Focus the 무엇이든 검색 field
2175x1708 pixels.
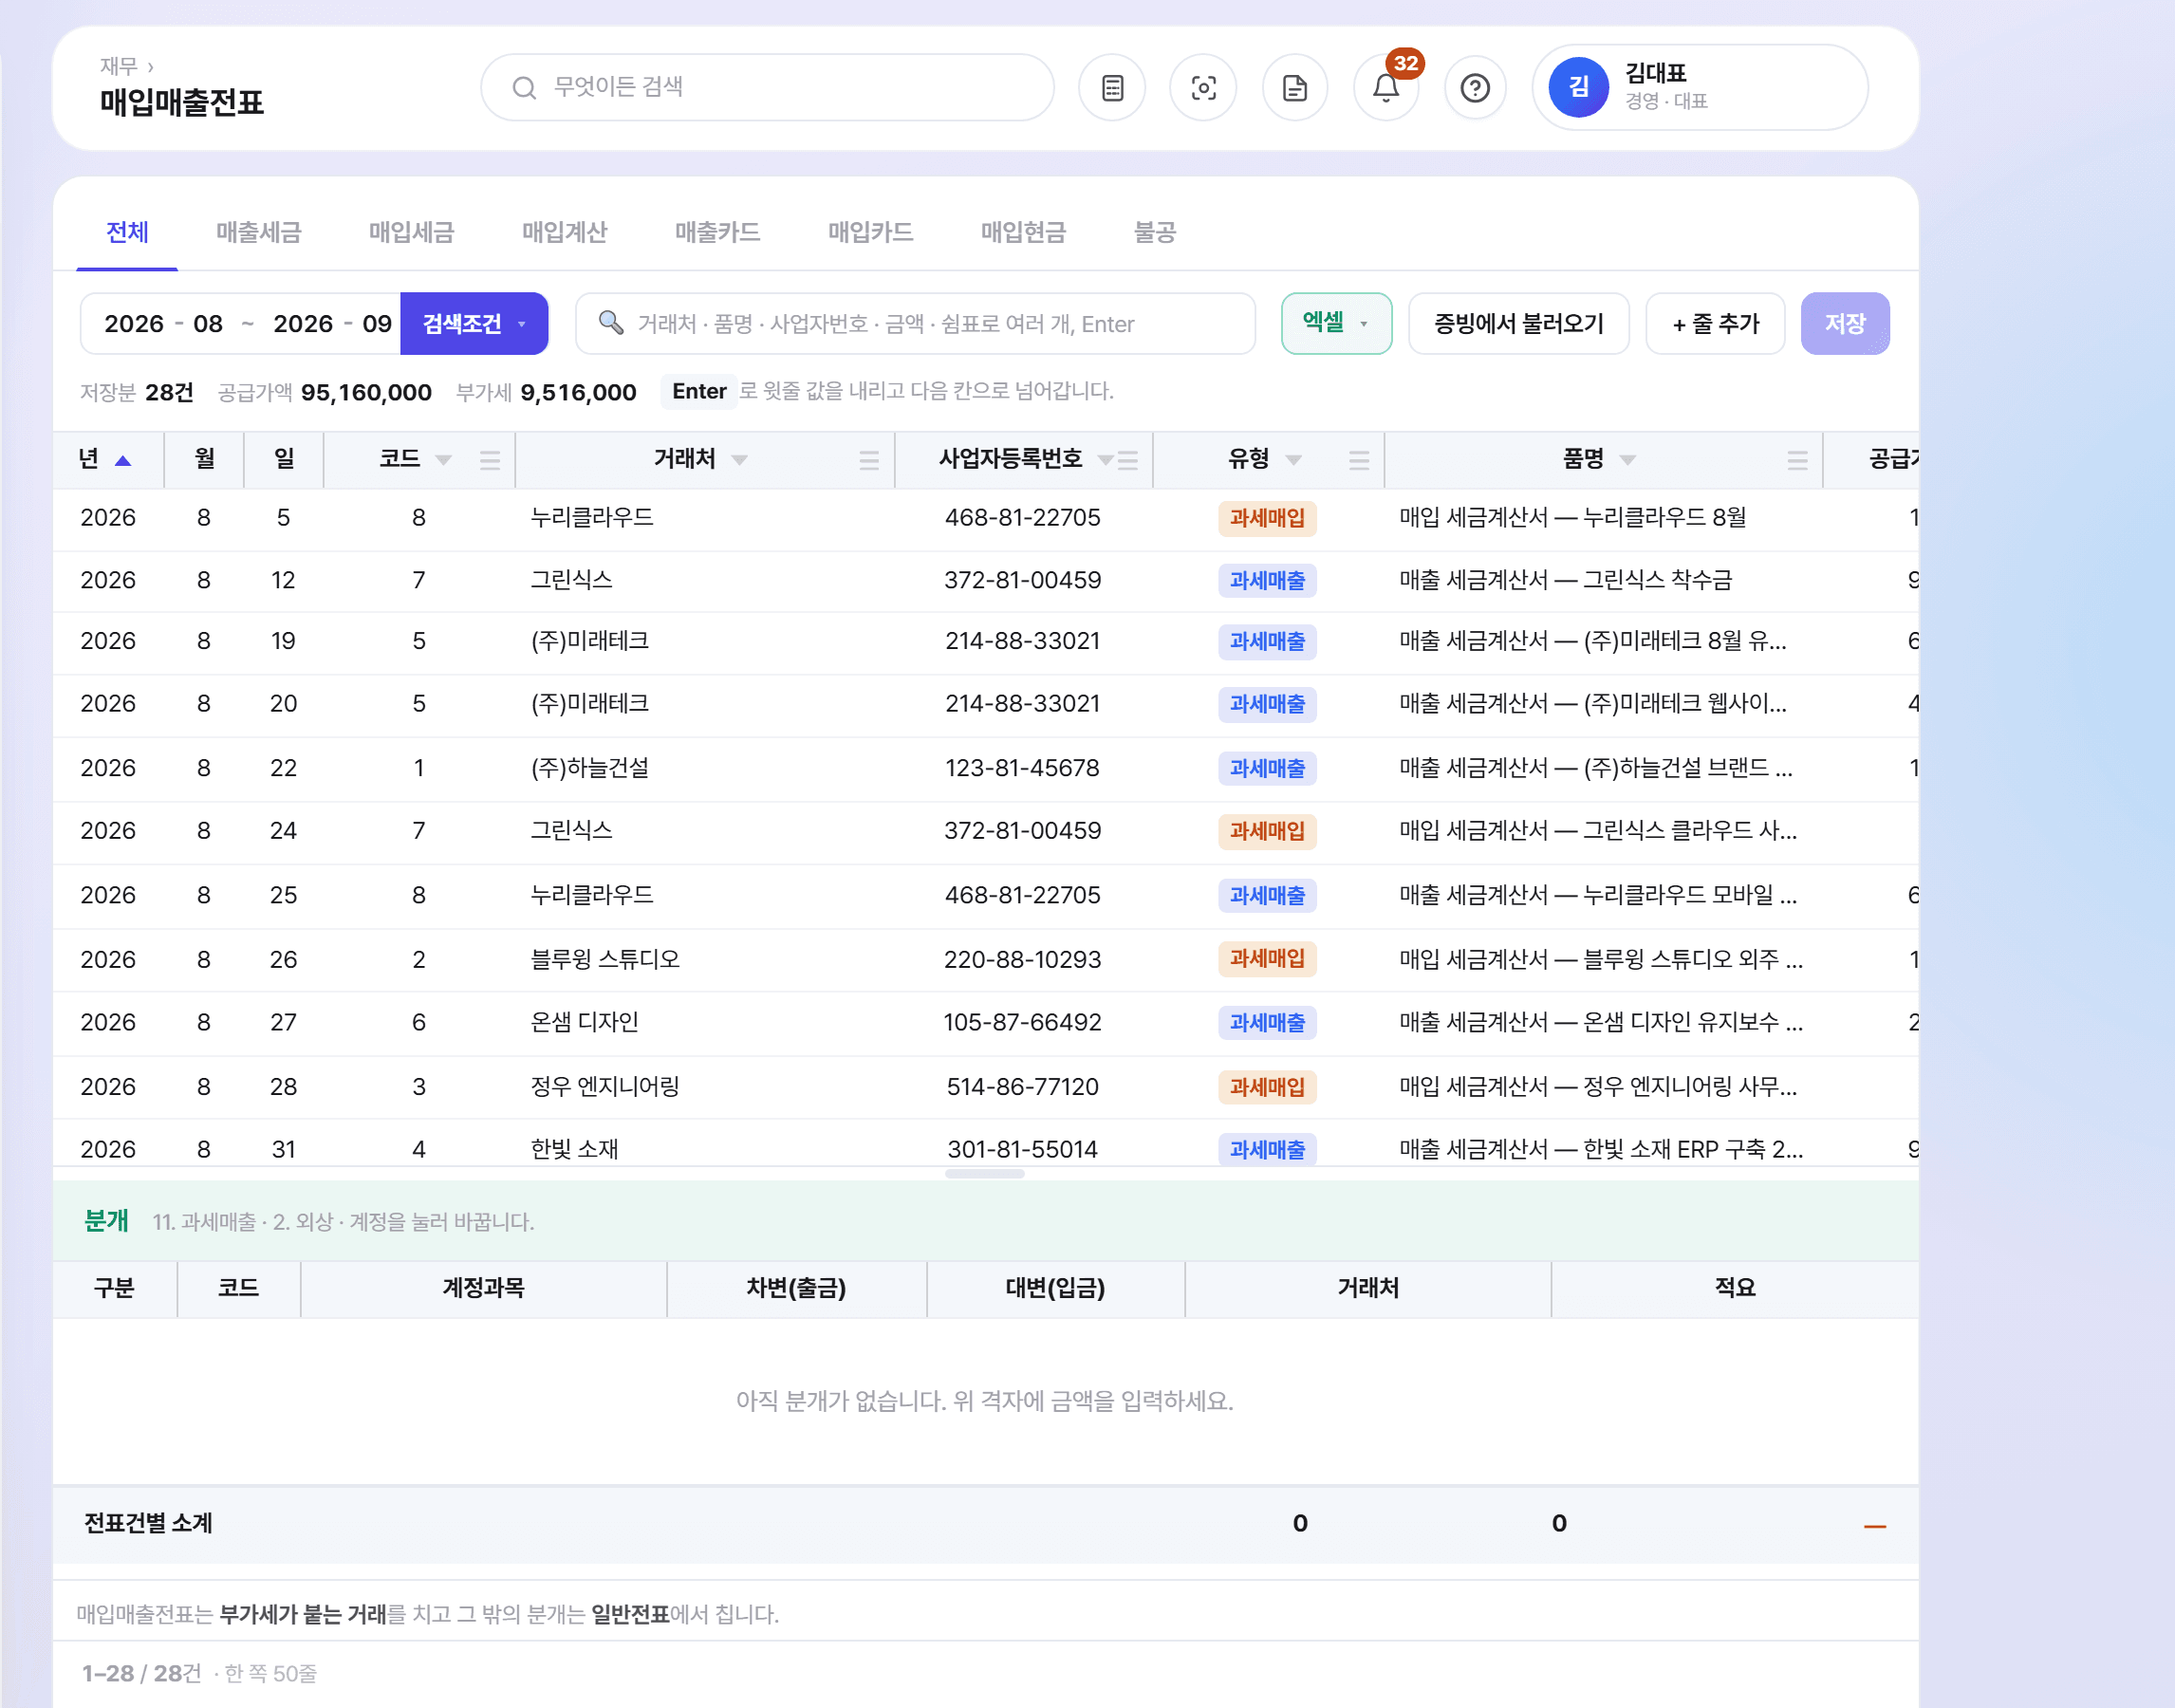tap(767, 88)
